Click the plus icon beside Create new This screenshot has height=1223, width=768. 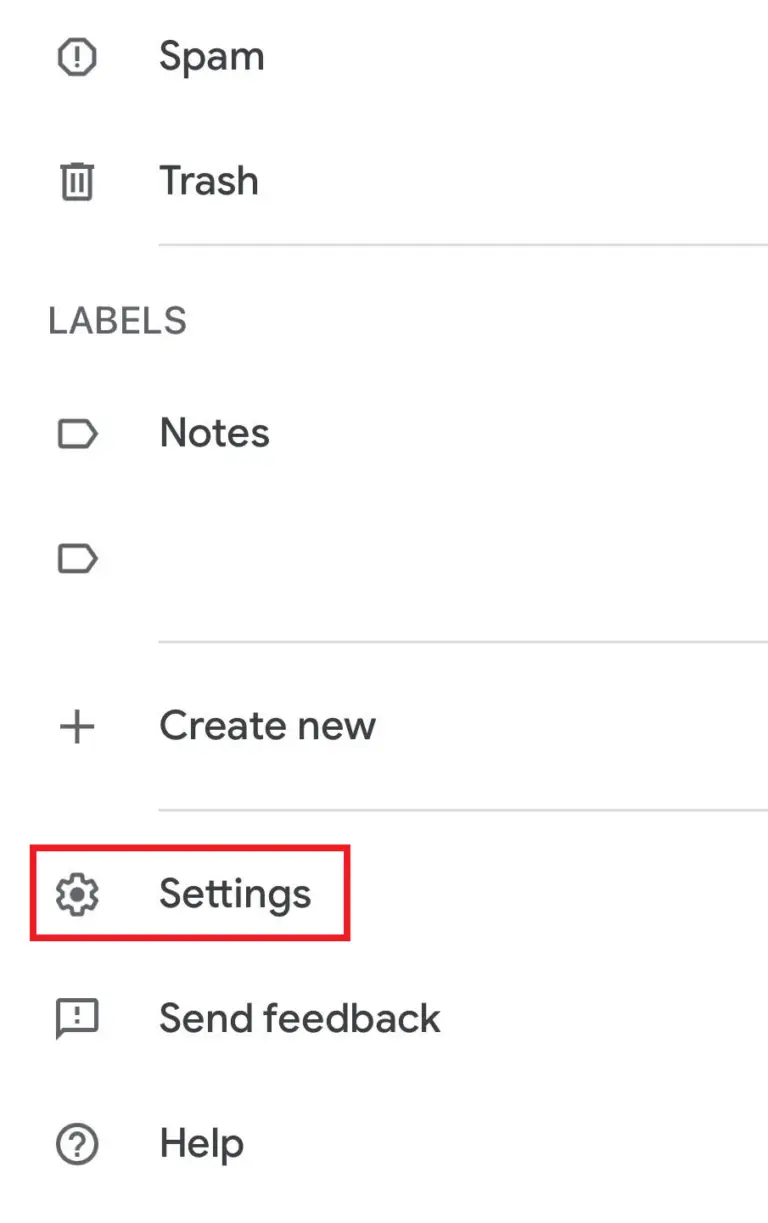77,726
